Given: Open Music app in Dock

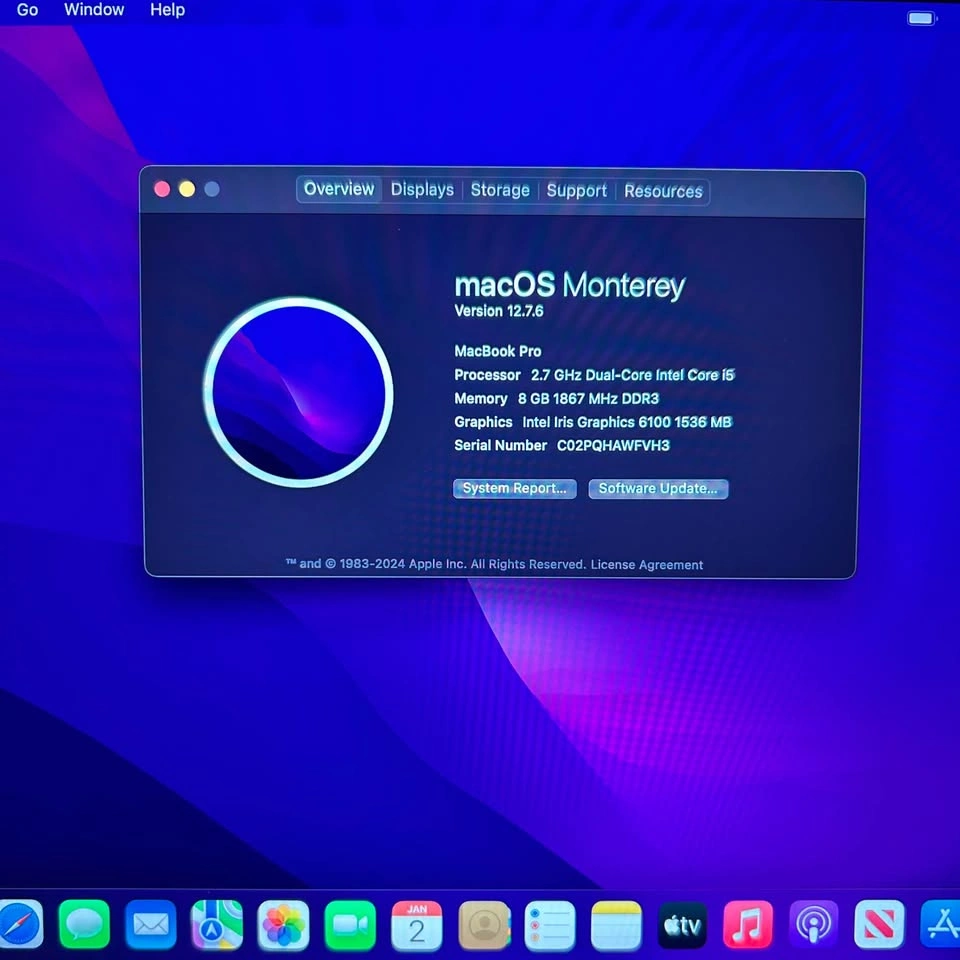Looking at the screenshot, I should pos(748,924).
